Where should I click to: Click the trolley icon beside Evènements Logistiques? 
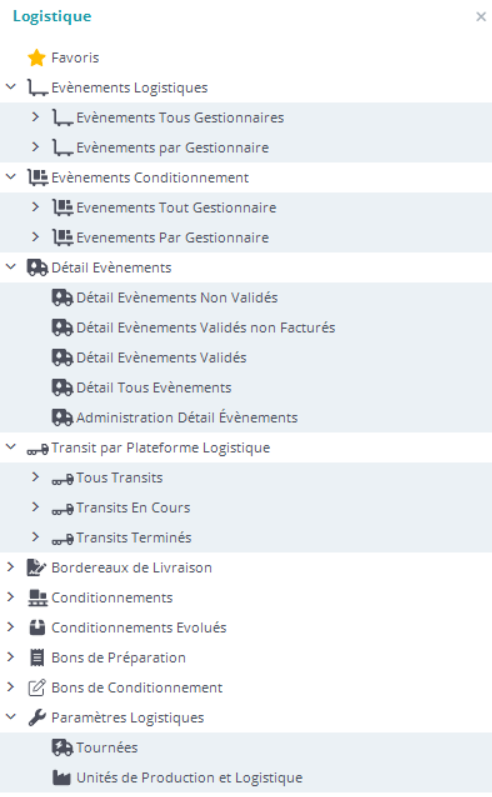point(38,88)
